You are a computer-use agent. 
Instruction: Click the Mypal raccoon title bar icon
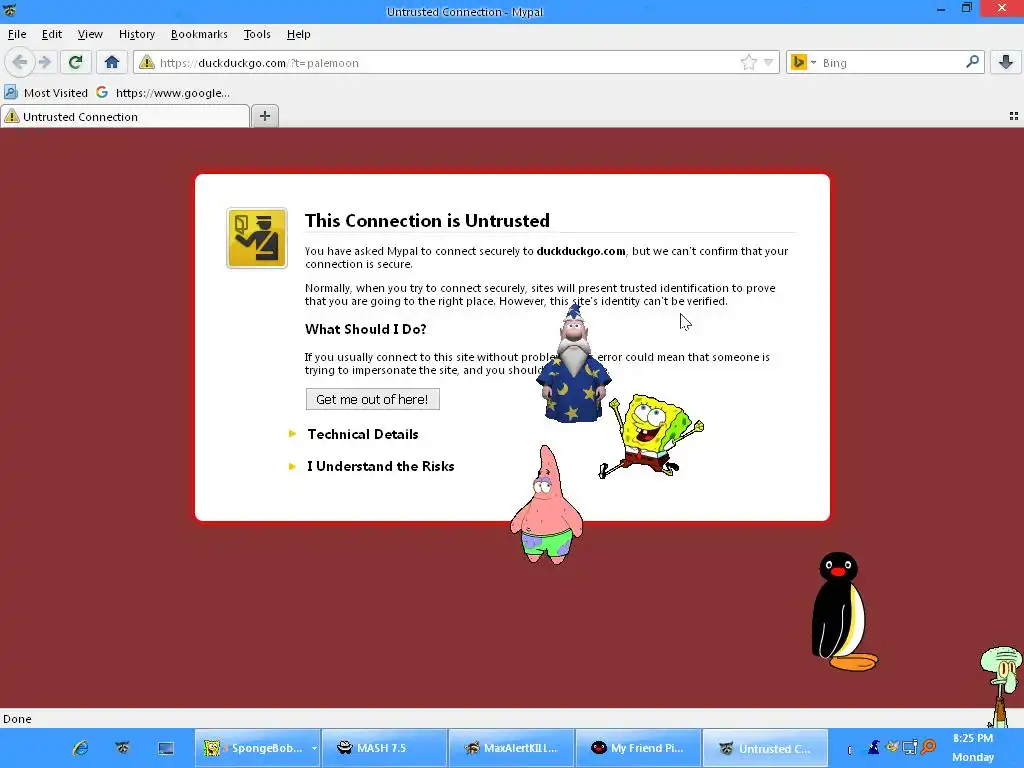coord(10,11)
